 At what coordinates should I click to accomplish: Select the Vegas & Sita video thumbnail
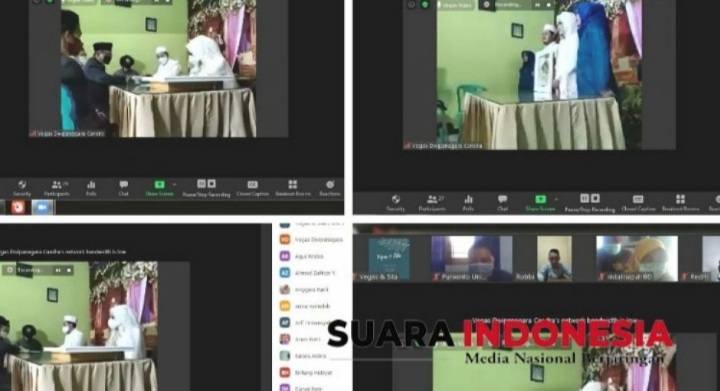click(389, 258)
